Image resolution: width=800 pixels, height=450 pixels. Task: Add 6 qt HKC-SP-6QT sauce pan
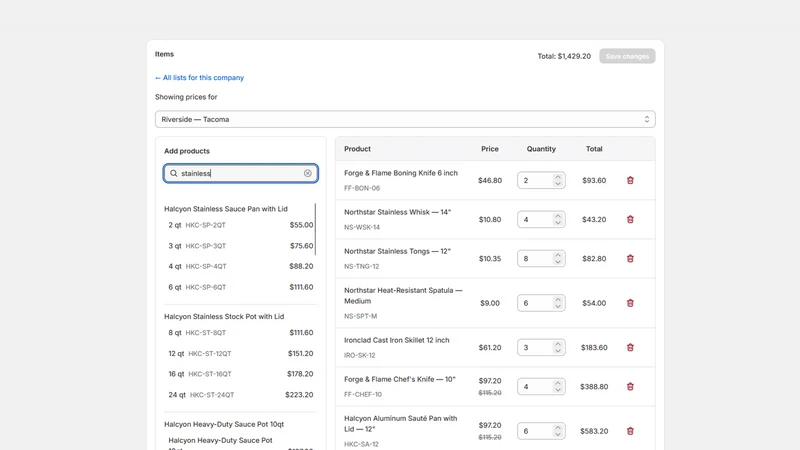(x=241, y=287)
